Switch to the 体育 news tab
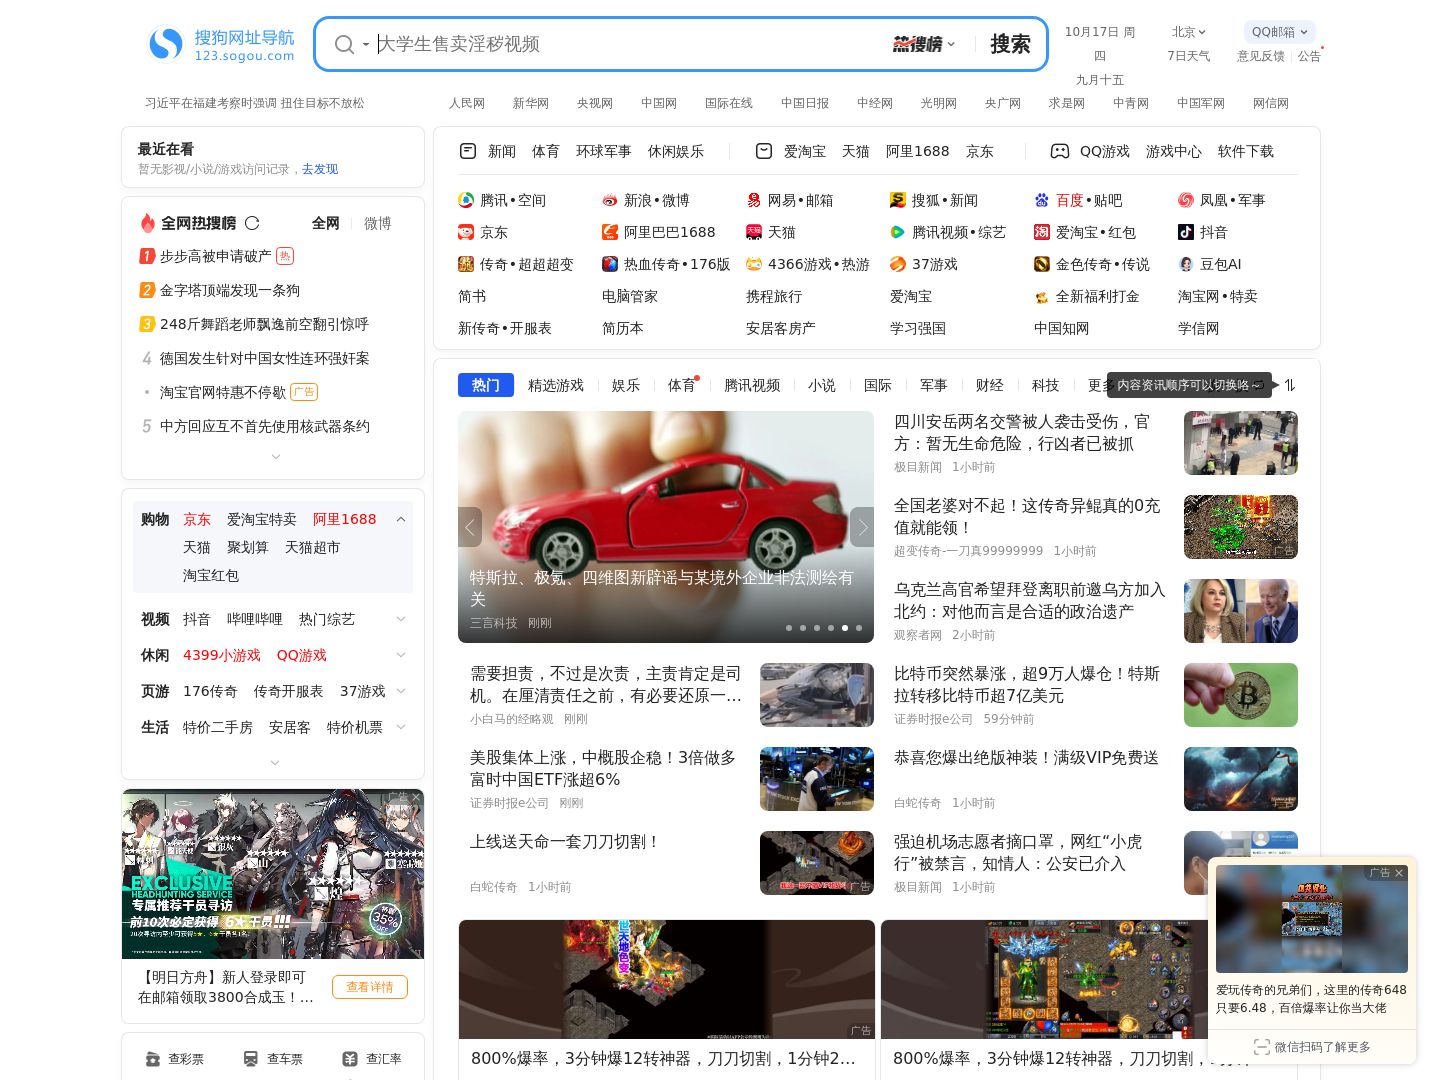 [682, 385]
